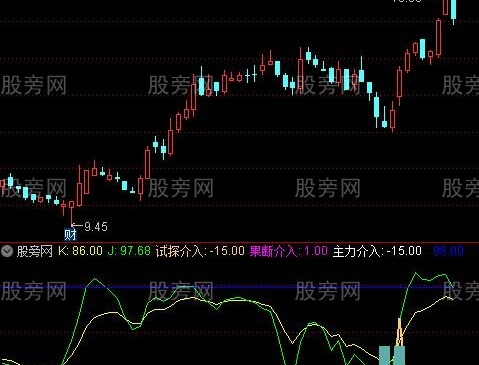Viewport: 479px width, 365px height.
Task: Click the 主力介入: -15.00 readout
Action: coord(377,251)
